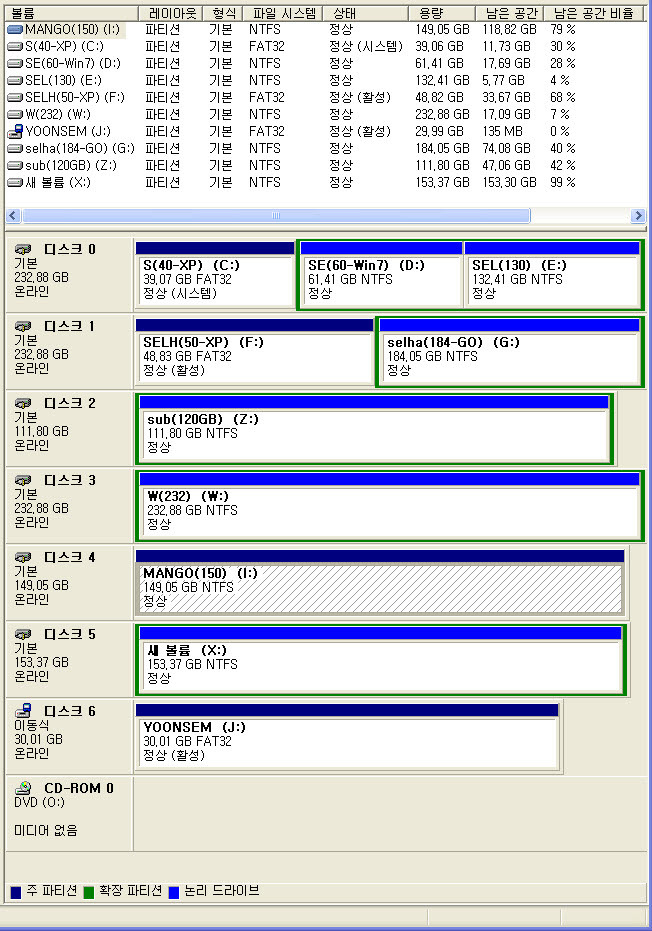This screenshot has height=931, width=652.
Task: Click the S(40-XP) (C:) drive icon in list
Action: (x=15, y=46)
